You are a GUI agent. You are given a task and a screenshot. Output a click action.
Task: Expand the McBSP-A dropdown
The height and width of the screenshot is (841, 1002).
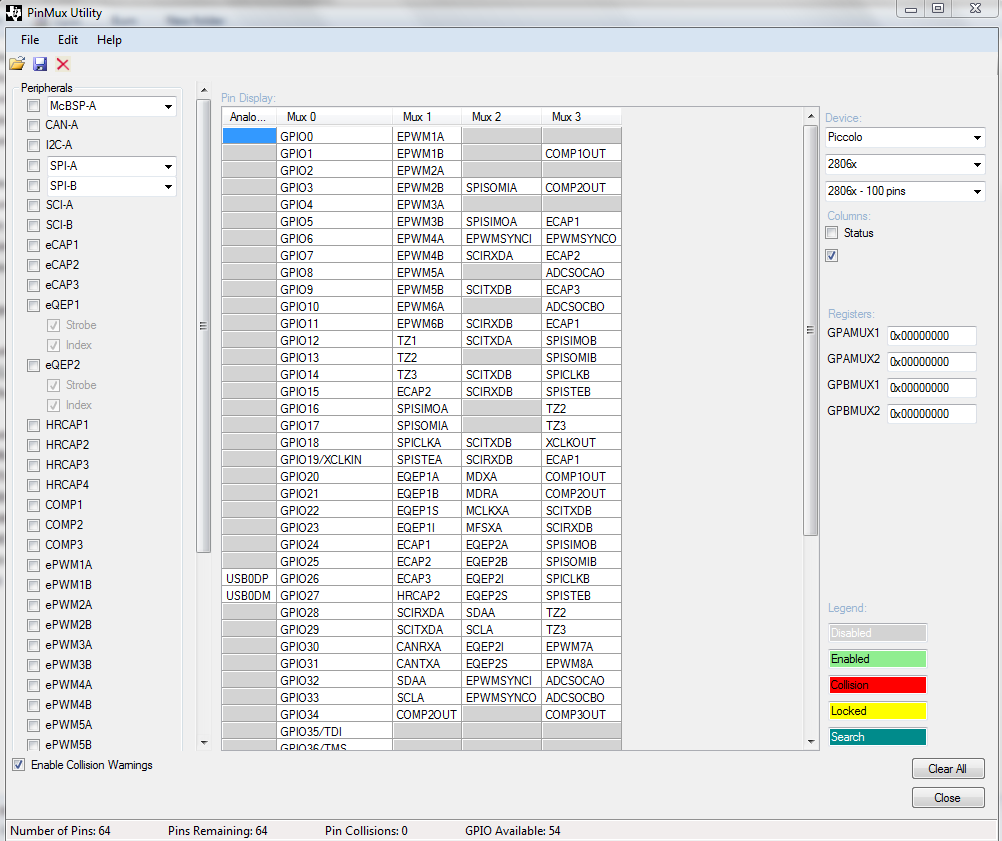[167, 106]
